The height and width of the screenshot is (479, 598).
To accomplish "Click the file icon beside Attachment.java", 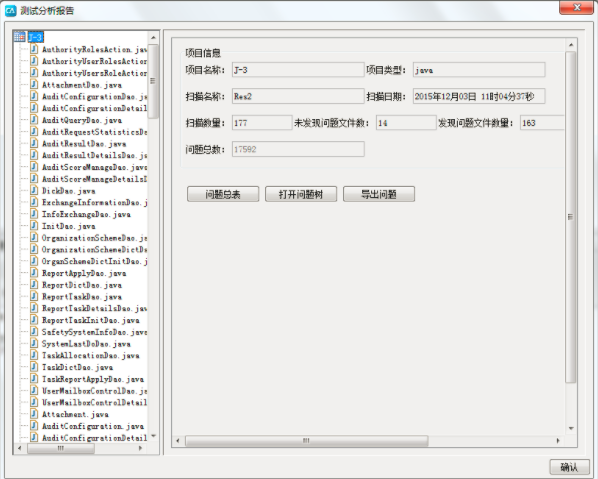I will click(34, 414).
